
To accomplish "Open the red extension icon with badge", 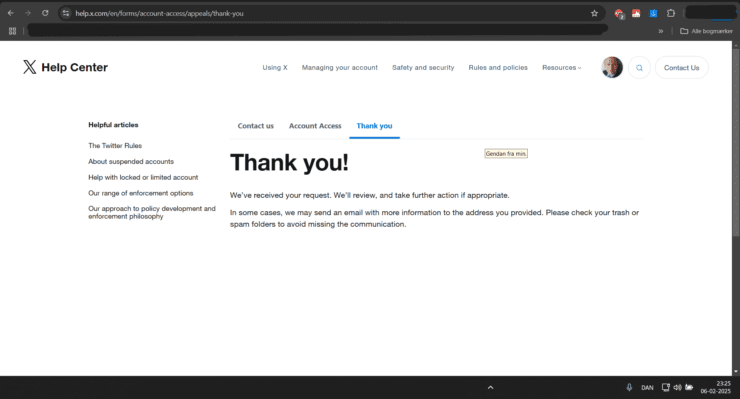I will click(619, 14).
